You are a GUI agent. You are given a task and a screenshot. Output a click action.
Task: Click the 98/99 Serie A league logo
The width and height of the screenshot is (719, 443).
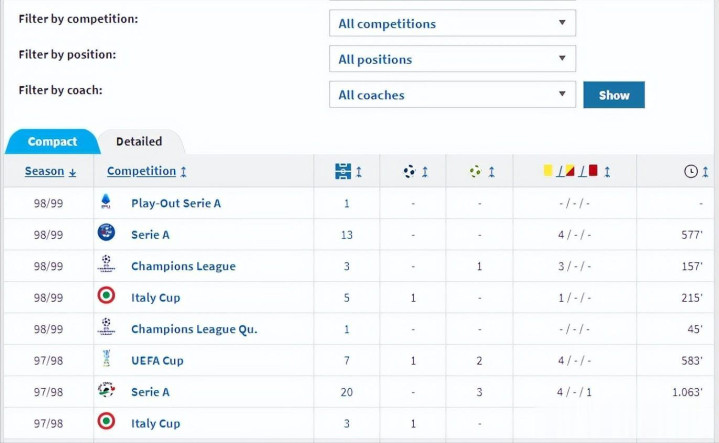(x=106, y=233)
